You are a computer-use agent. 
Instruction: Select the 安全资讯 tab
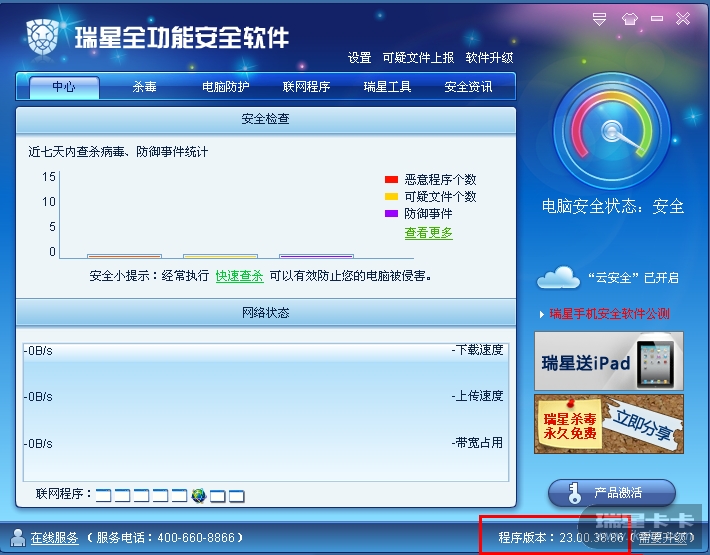[468, 86]
